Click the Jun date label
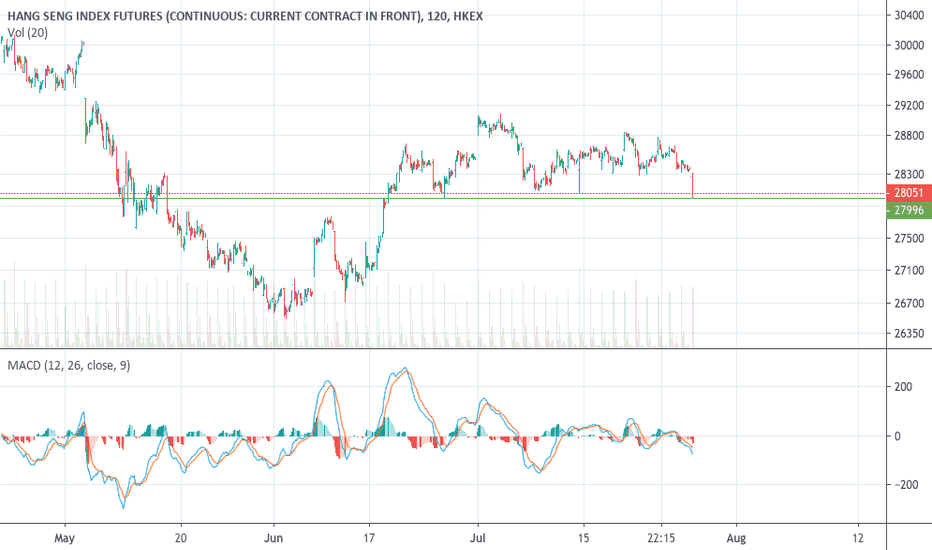 (273, 538)
